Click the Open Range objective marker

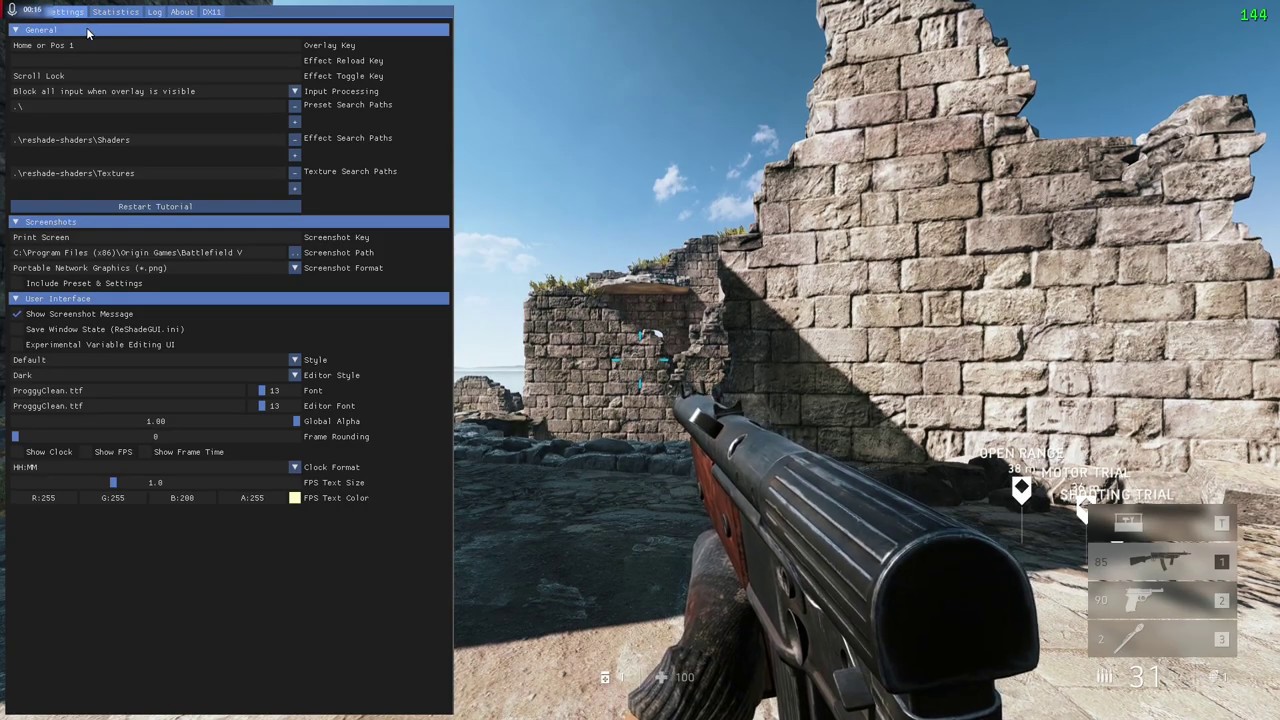click(x=1021, y=490)
